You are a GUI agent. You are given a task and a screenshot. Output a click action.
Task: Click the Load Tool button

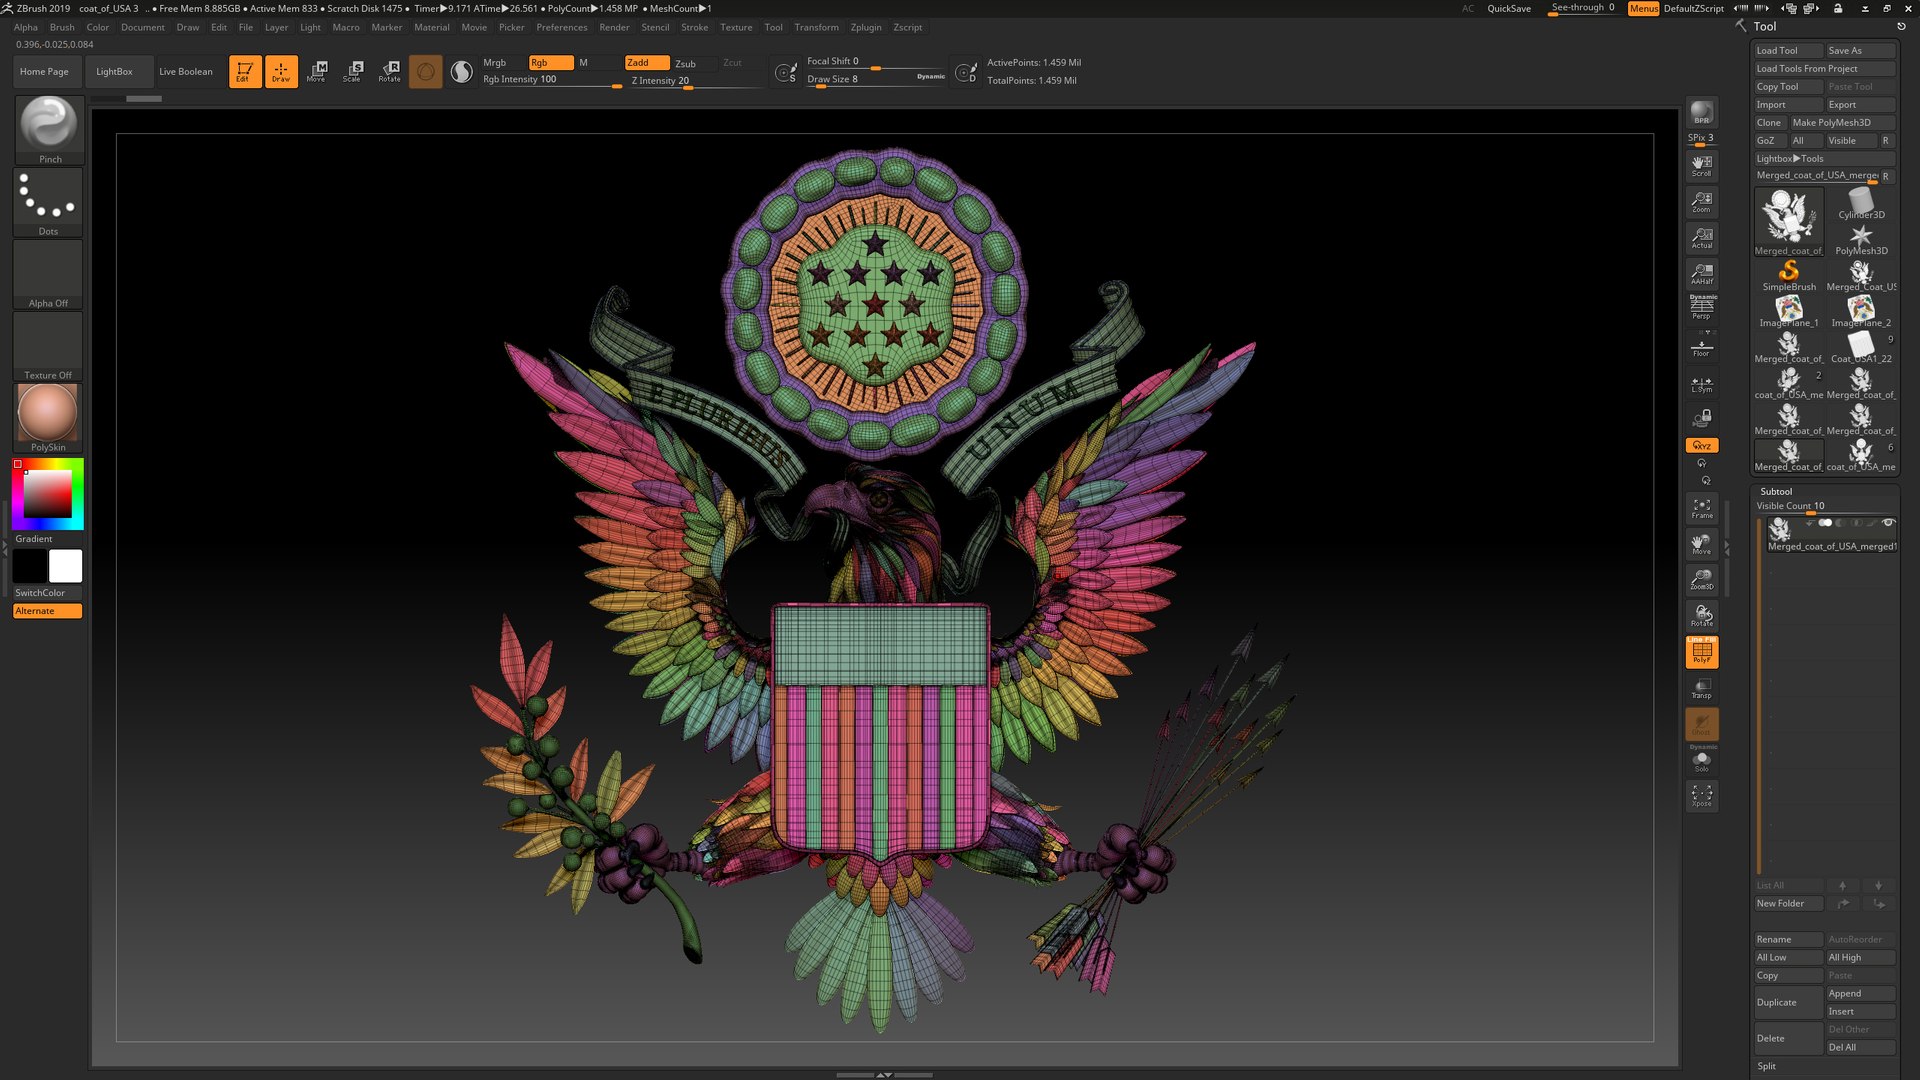(x=1788, y=50)
